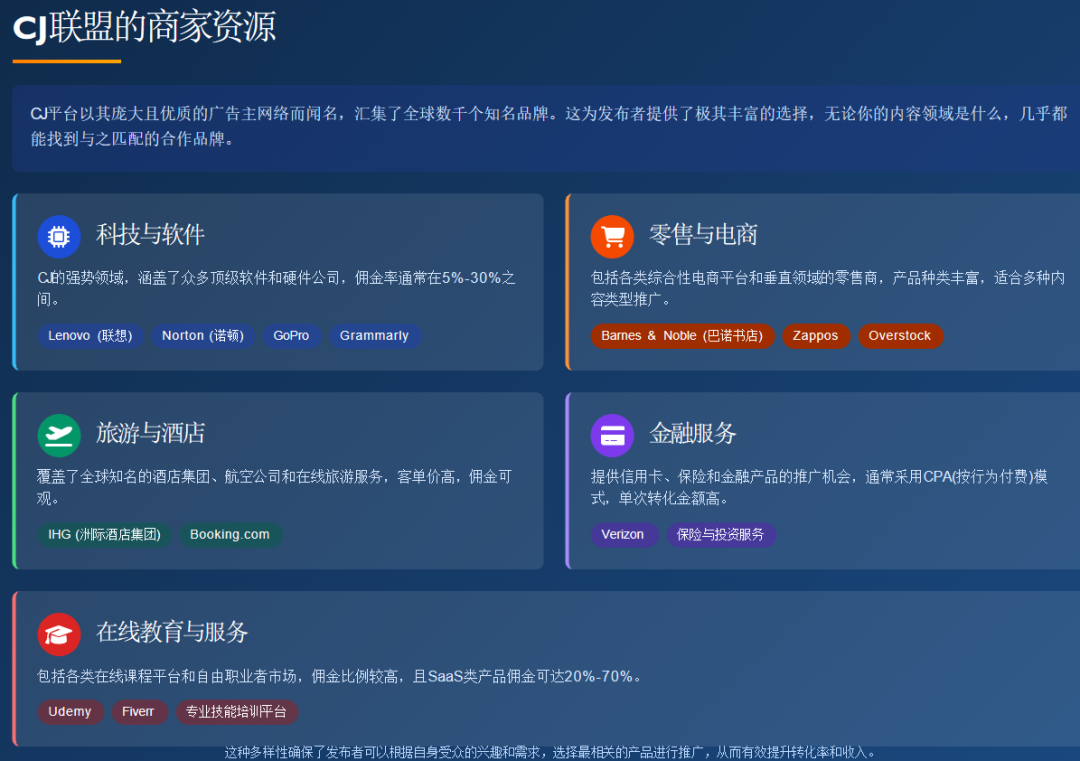Click the Grammarly tag
1080x761 pixels.
(x=375, y=336)
